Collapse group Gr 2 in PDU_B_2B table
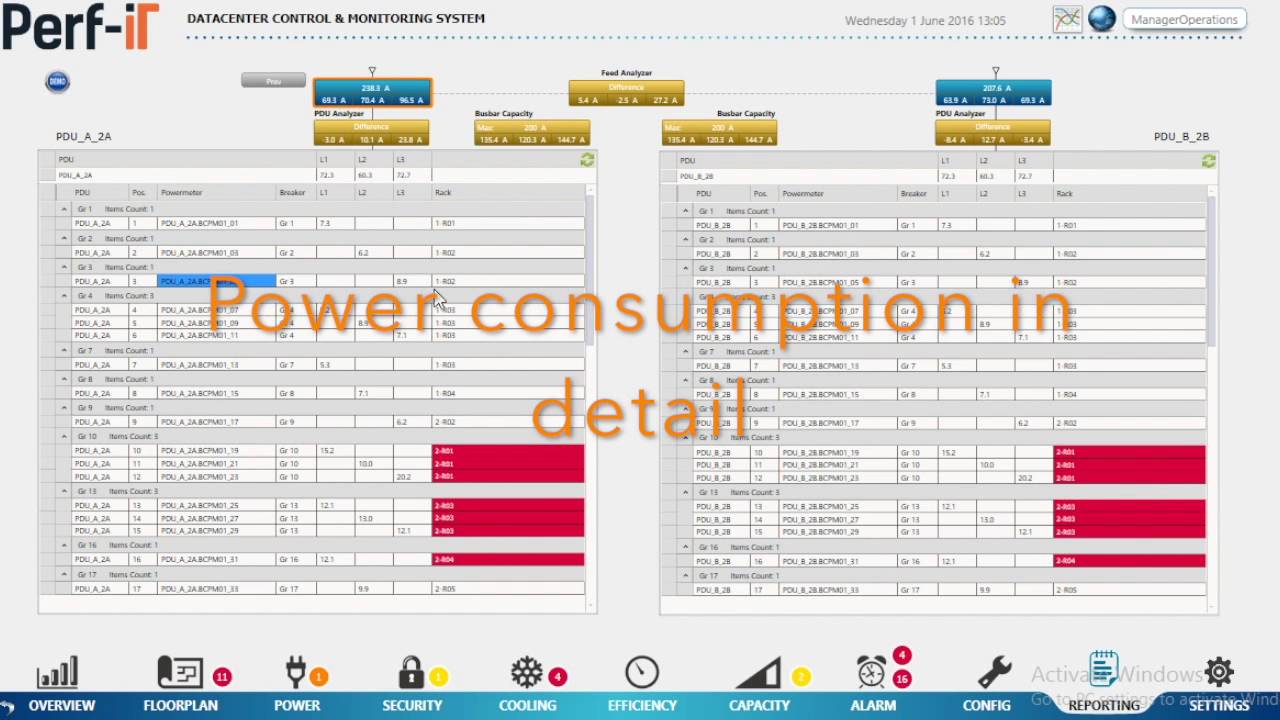Image resolution: width=1280 pixels, height=720 pixels. pos(686,240)
